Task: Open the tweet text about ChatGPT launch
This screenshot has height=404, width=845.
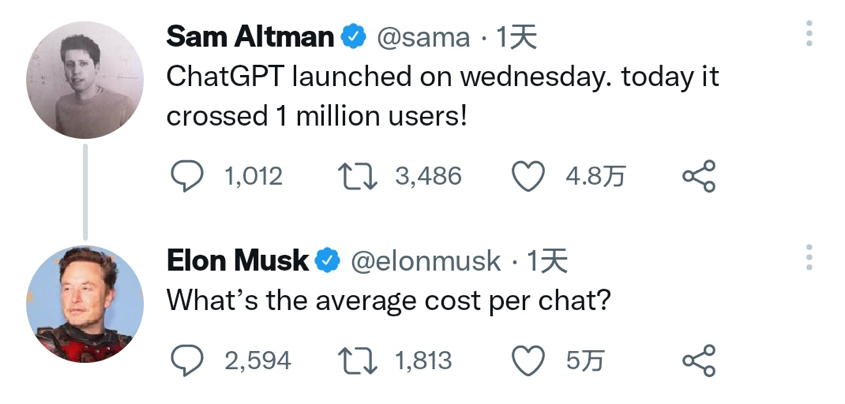Action: click(442, 96)
